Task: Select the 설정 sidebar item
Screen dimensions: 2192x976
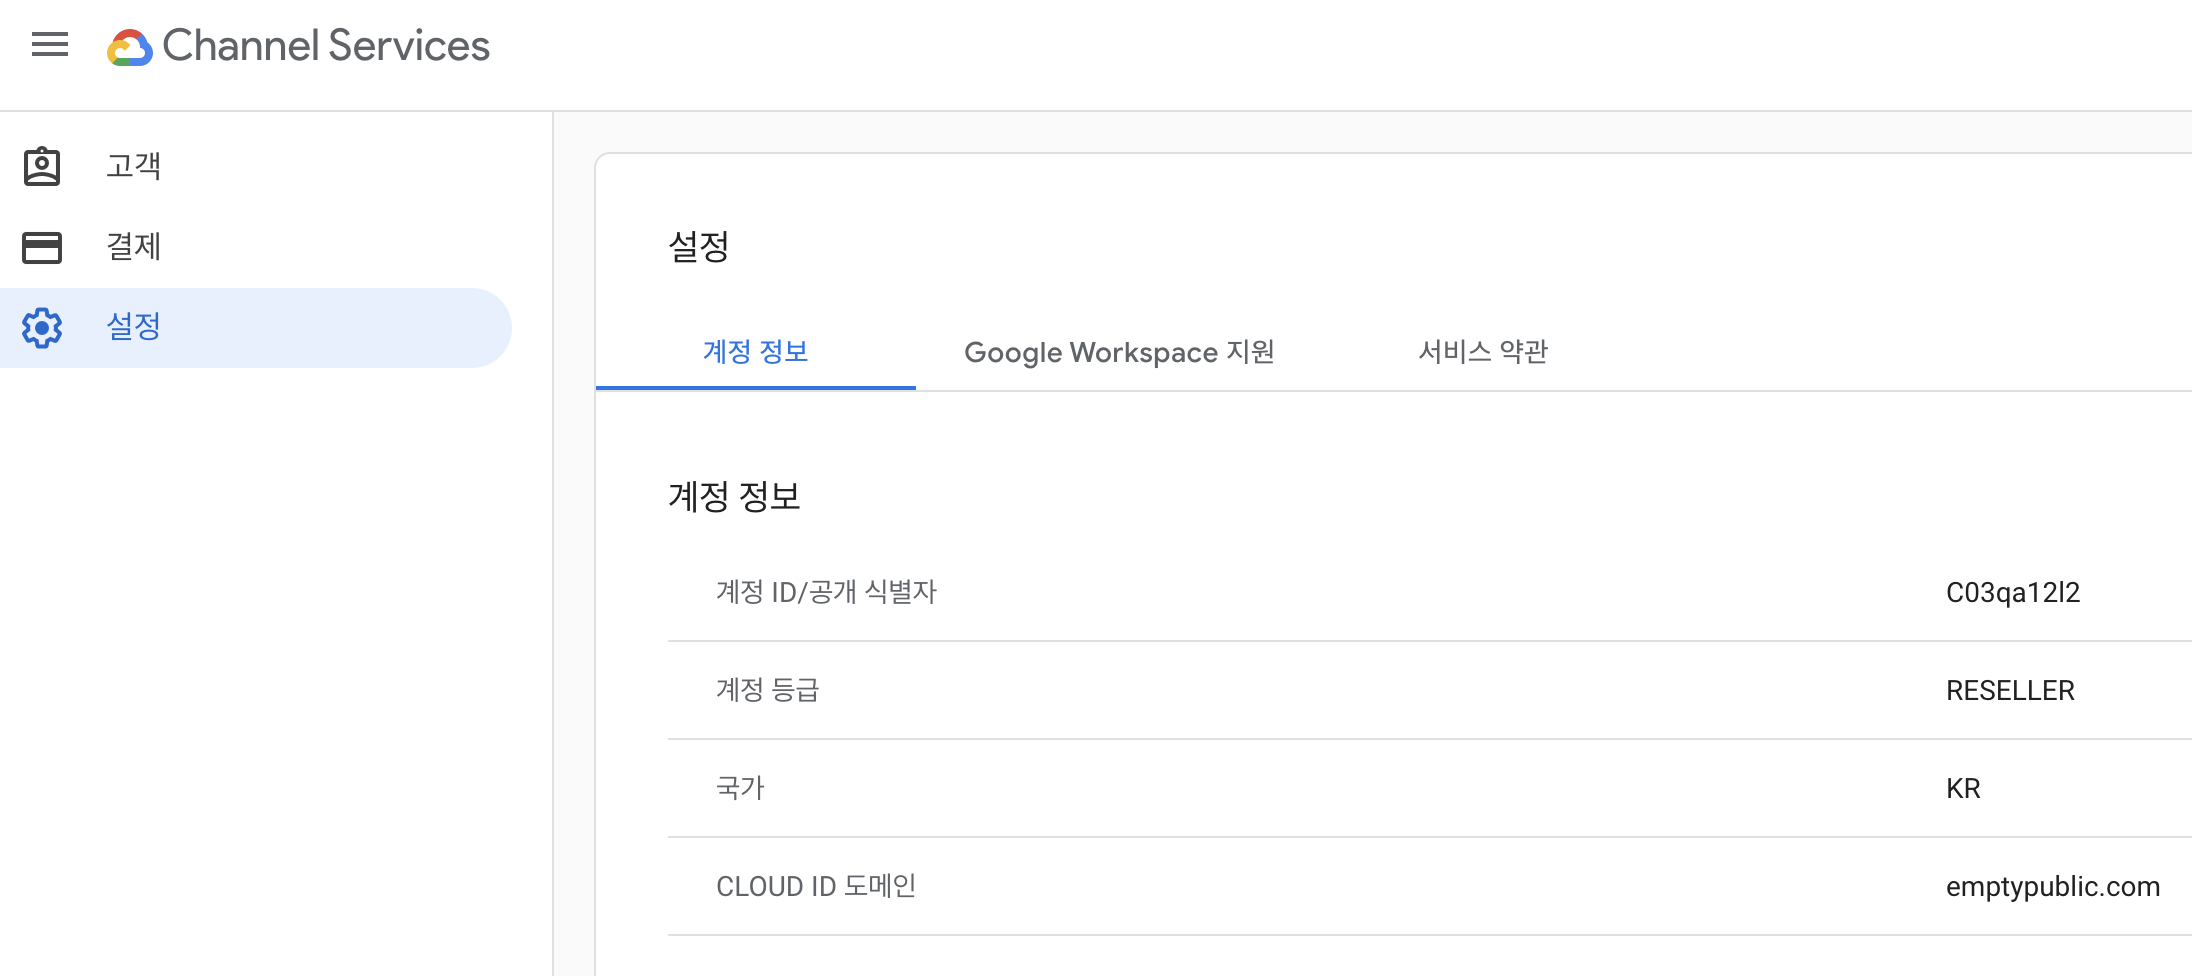Action: click(256, 328)
